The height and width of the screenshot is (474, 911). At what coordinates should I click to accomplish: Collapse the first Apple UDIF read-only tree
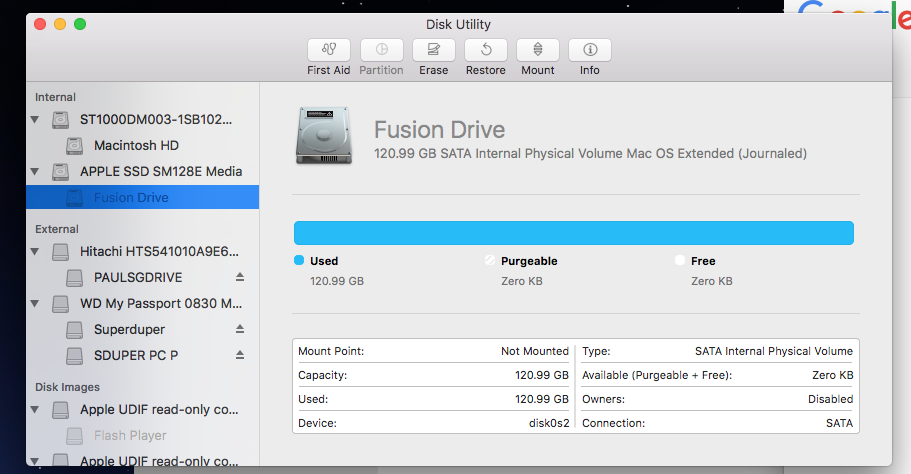(35, 410)
